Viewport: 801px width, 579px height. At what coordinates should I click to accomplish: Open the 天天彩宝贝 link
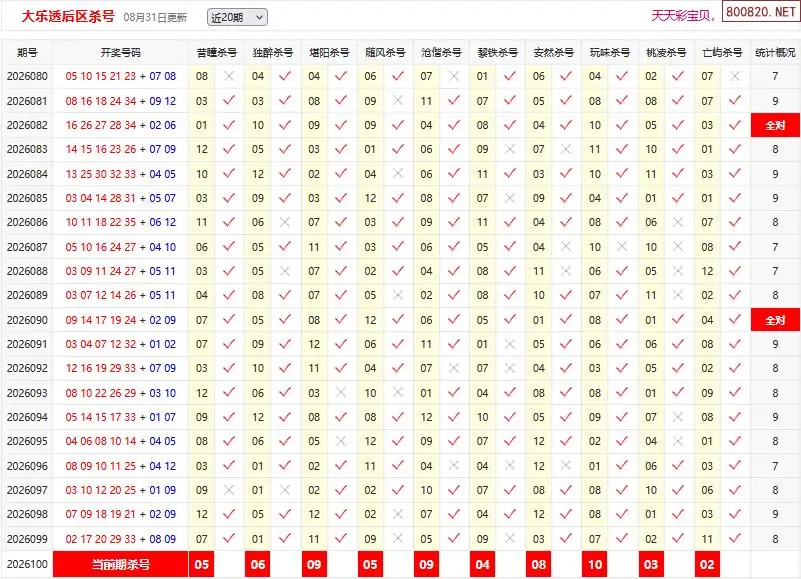pyautogui.click(x=683, y=16)
